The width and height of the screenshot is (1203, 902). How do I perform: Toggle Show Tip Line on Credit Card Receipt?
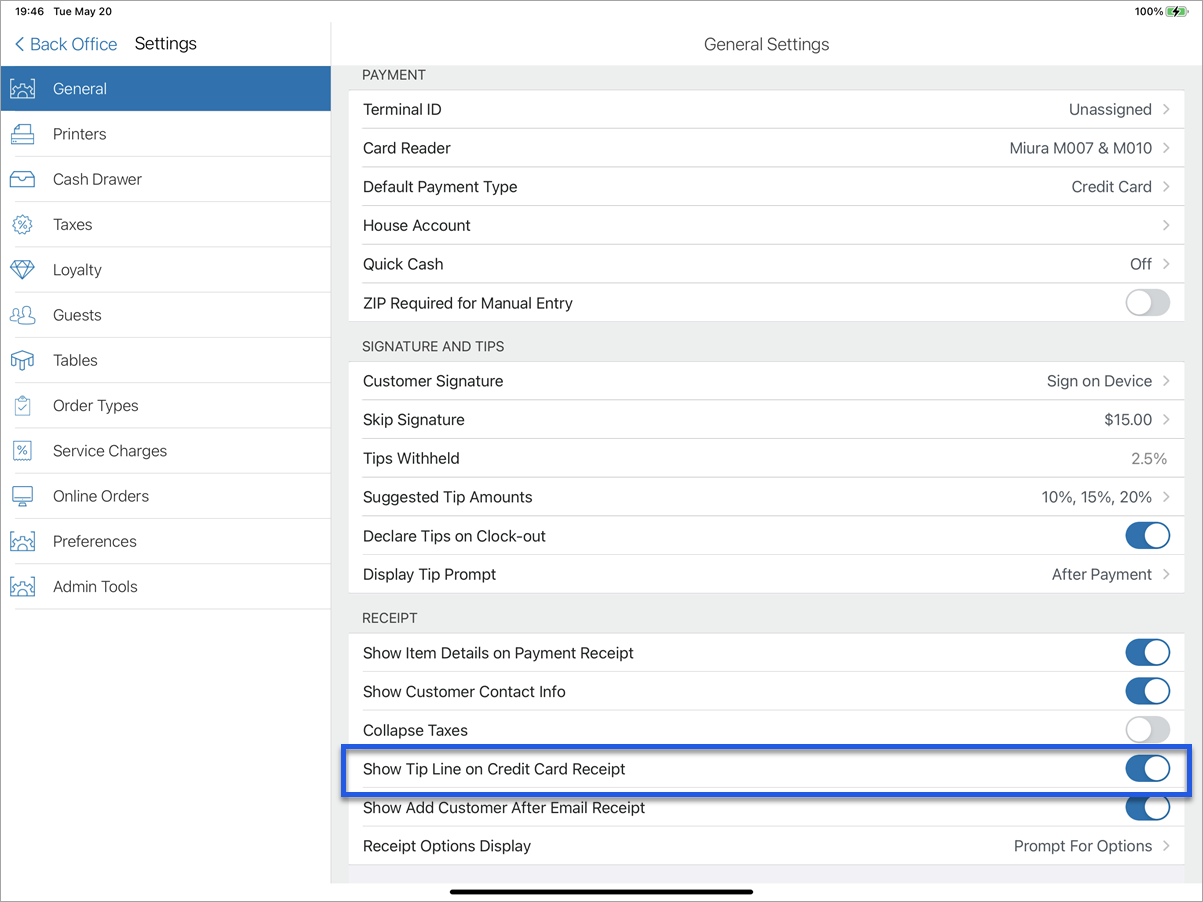[1147, 769]
